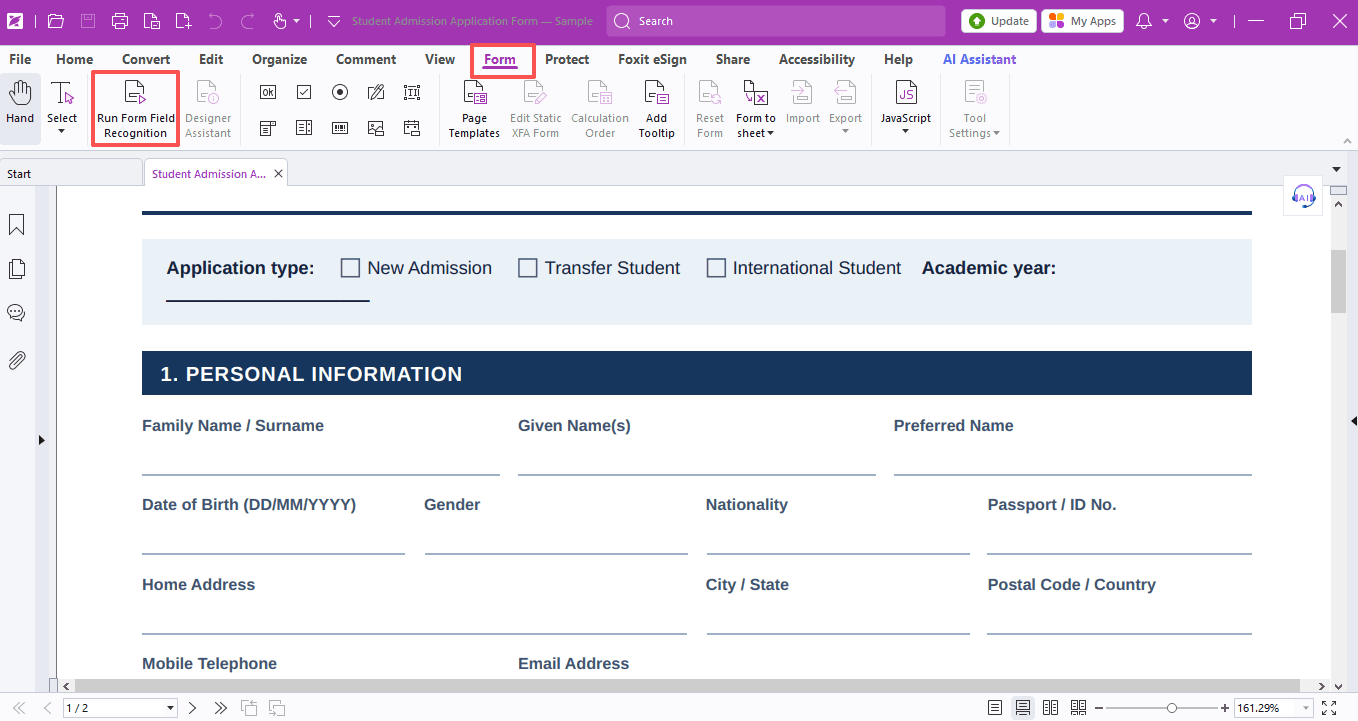Select the combo box field tool

(268, 128)
